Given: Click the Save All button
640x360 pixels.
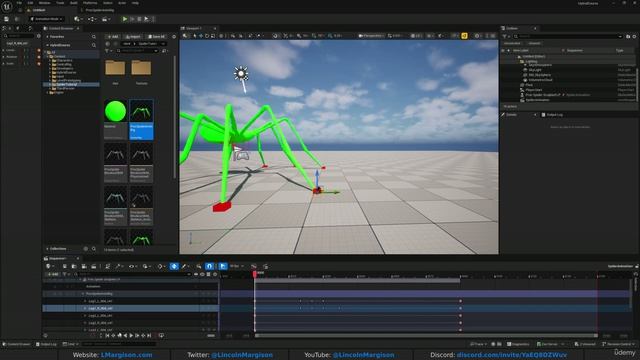Looking at the screenshot, I should 156,36.
